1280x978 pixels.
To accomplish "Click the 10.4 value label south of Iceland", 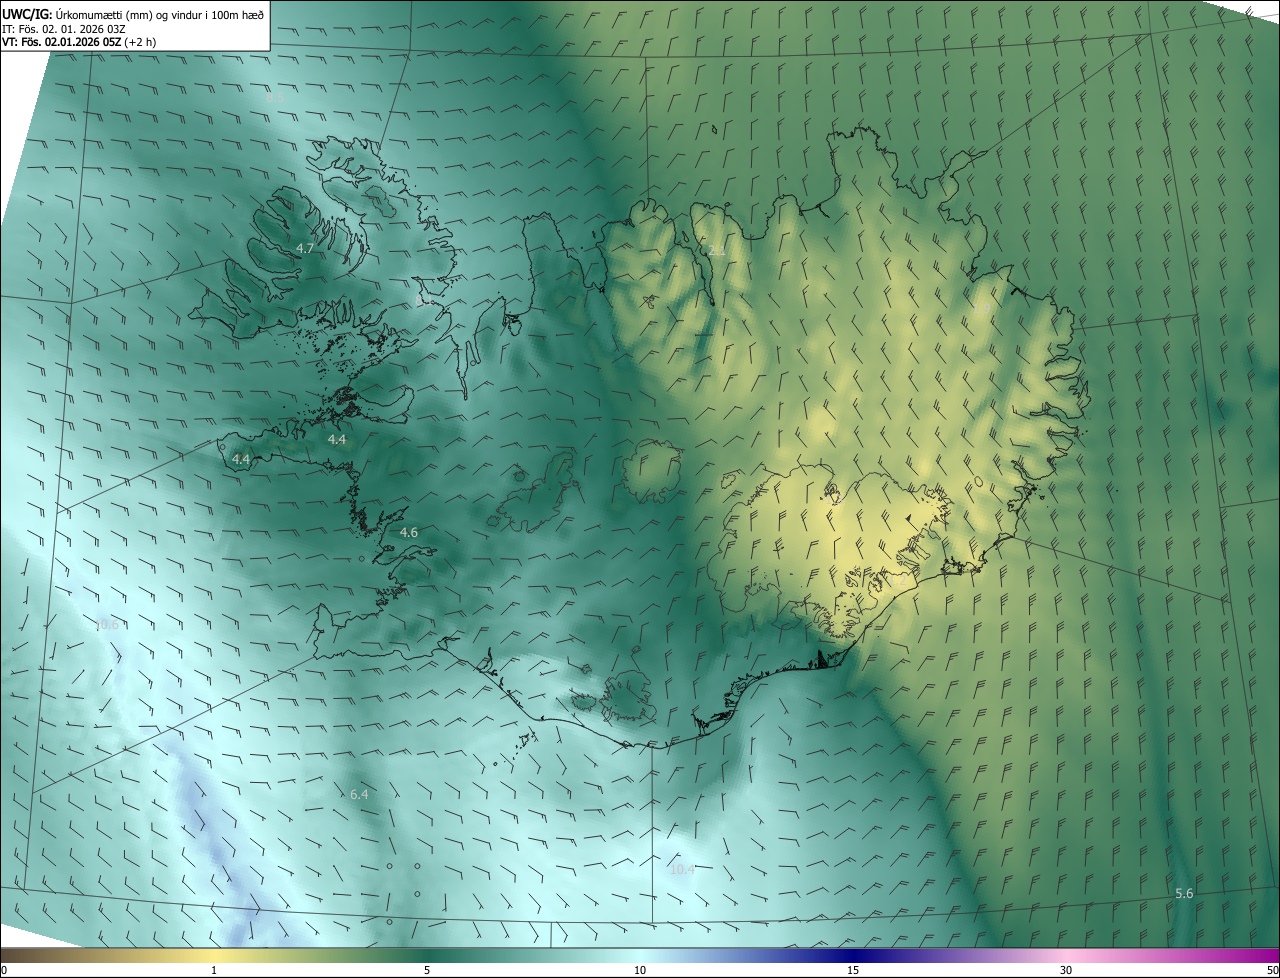I will click(x=681, y=870).
